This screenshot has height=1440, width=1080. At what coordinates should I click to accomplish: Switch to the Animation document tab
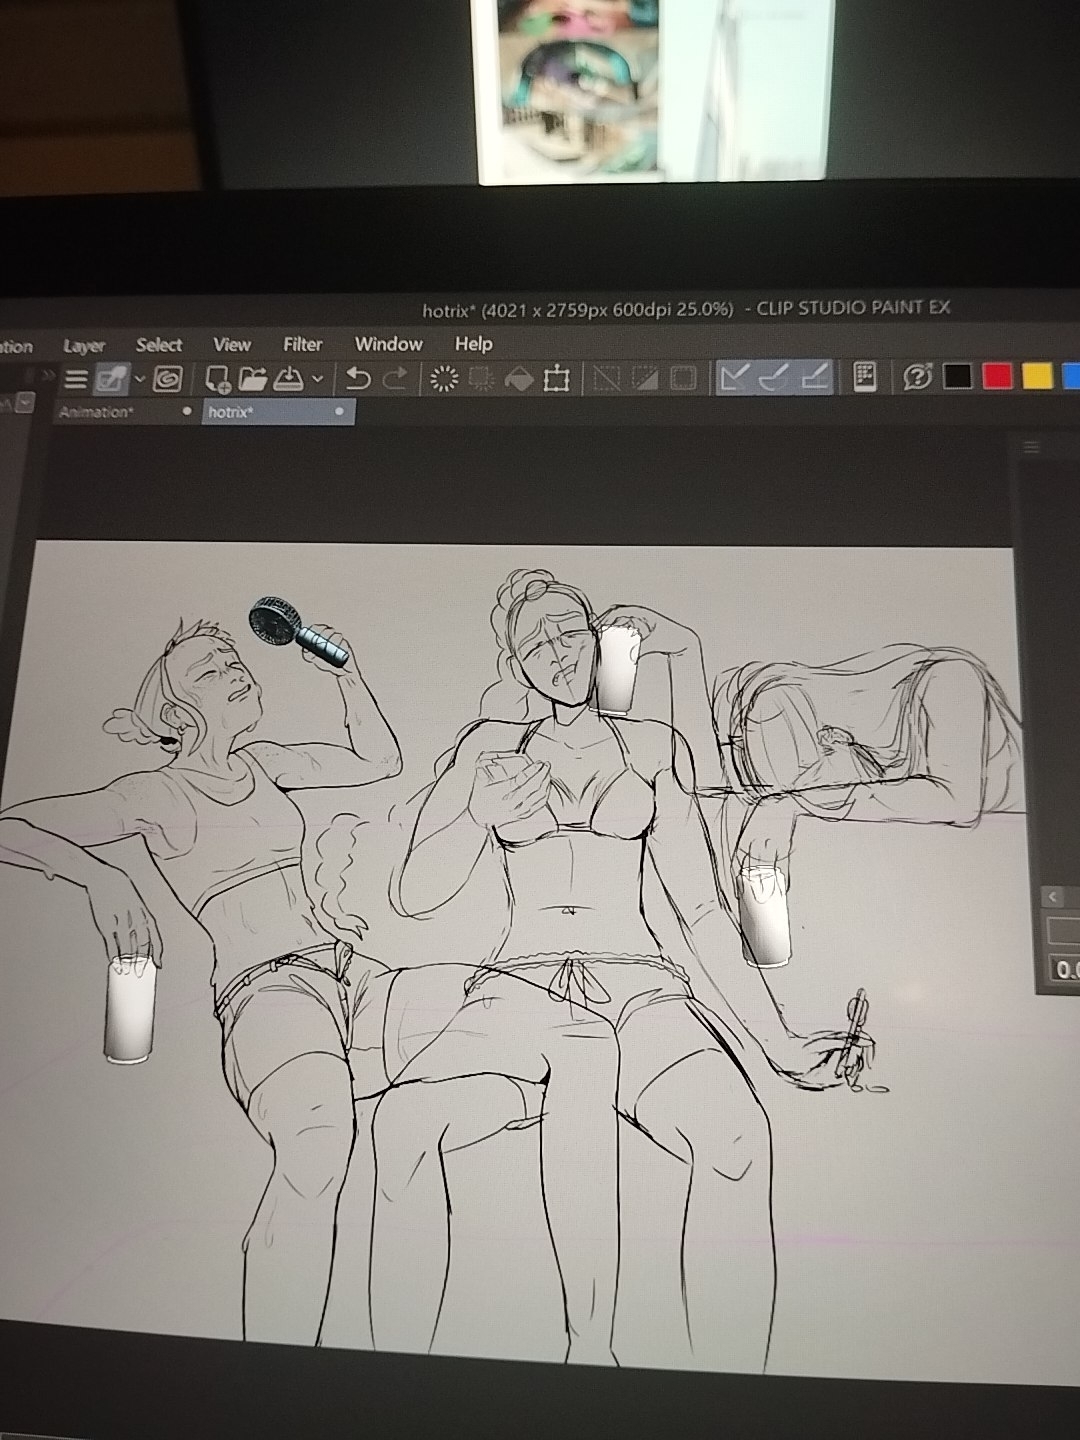[x=95, y=412]
